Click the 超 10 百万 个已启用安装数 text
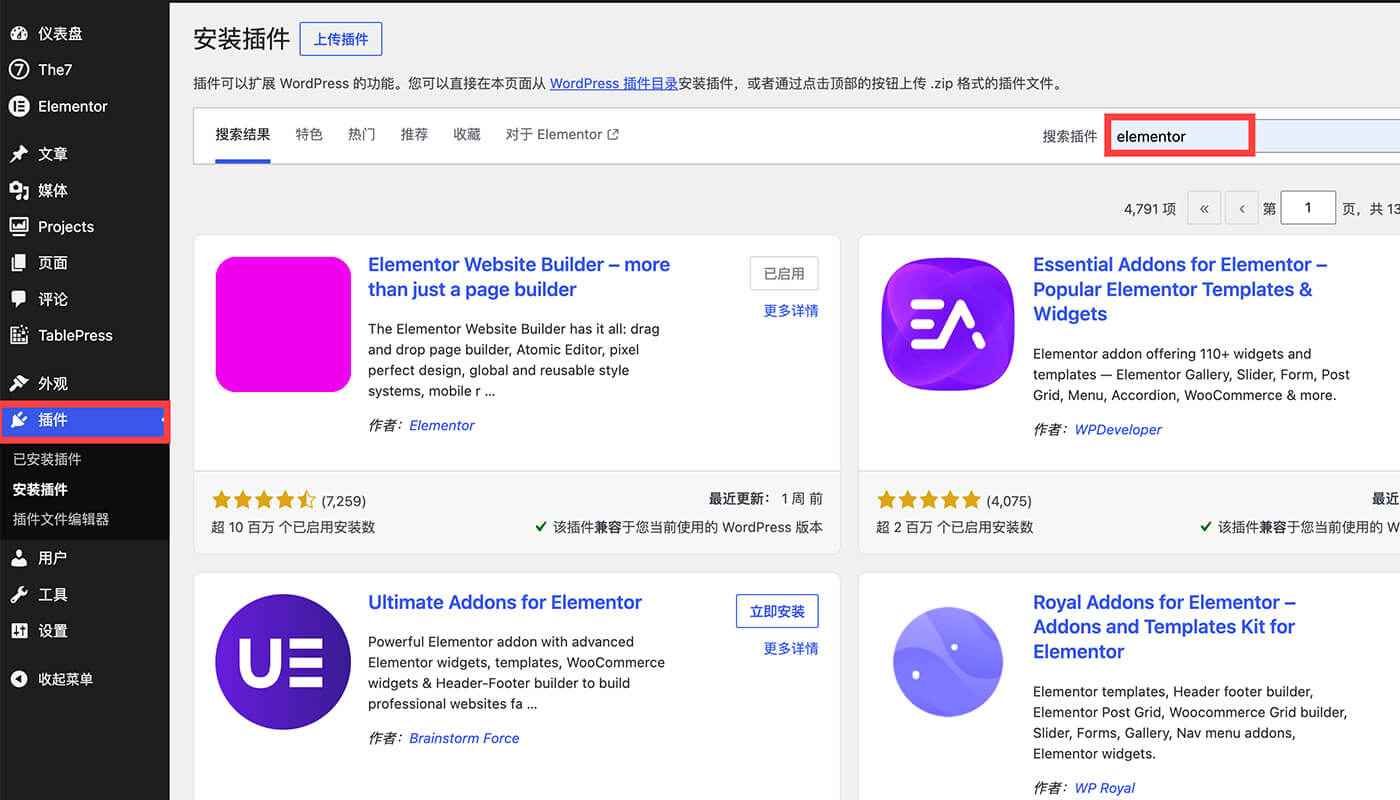Screen dimensions: 1400x800 click(294, 527)
